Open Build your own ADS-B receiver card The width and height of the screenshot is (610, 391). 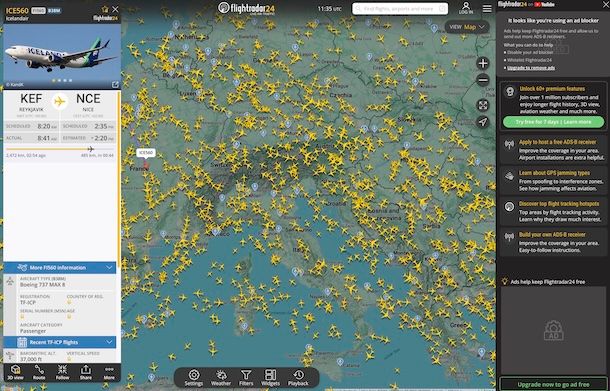[554, 242]
